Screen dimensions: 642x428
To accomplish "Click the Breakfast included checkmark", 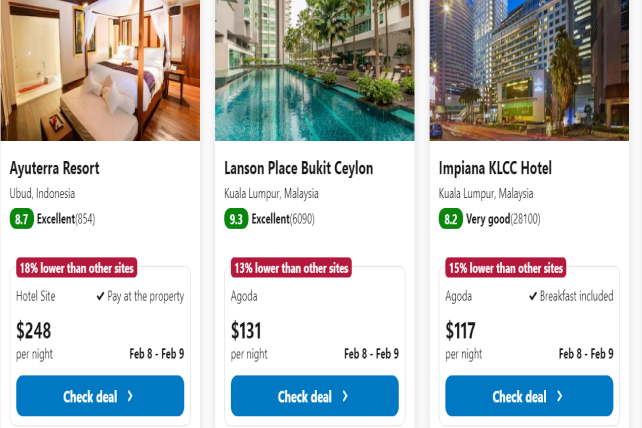I will click(x=533, y=296).
